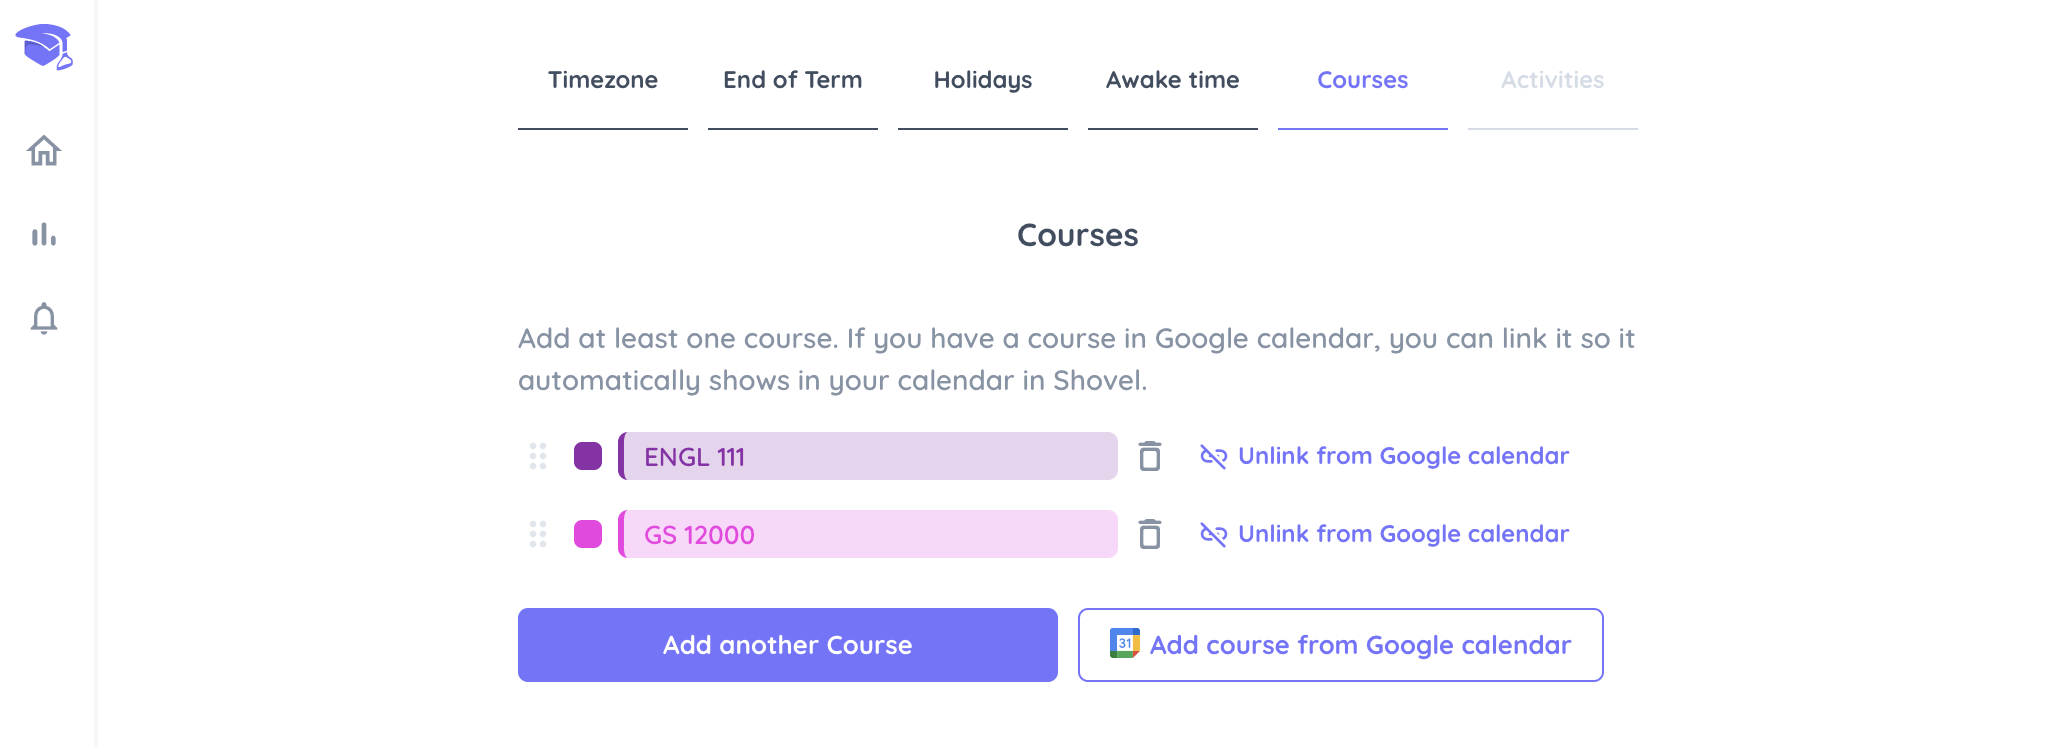Edit the ENGL 111 course name field
The width and height of the screenshot is (2050, 748).
(x=868, y=456)
